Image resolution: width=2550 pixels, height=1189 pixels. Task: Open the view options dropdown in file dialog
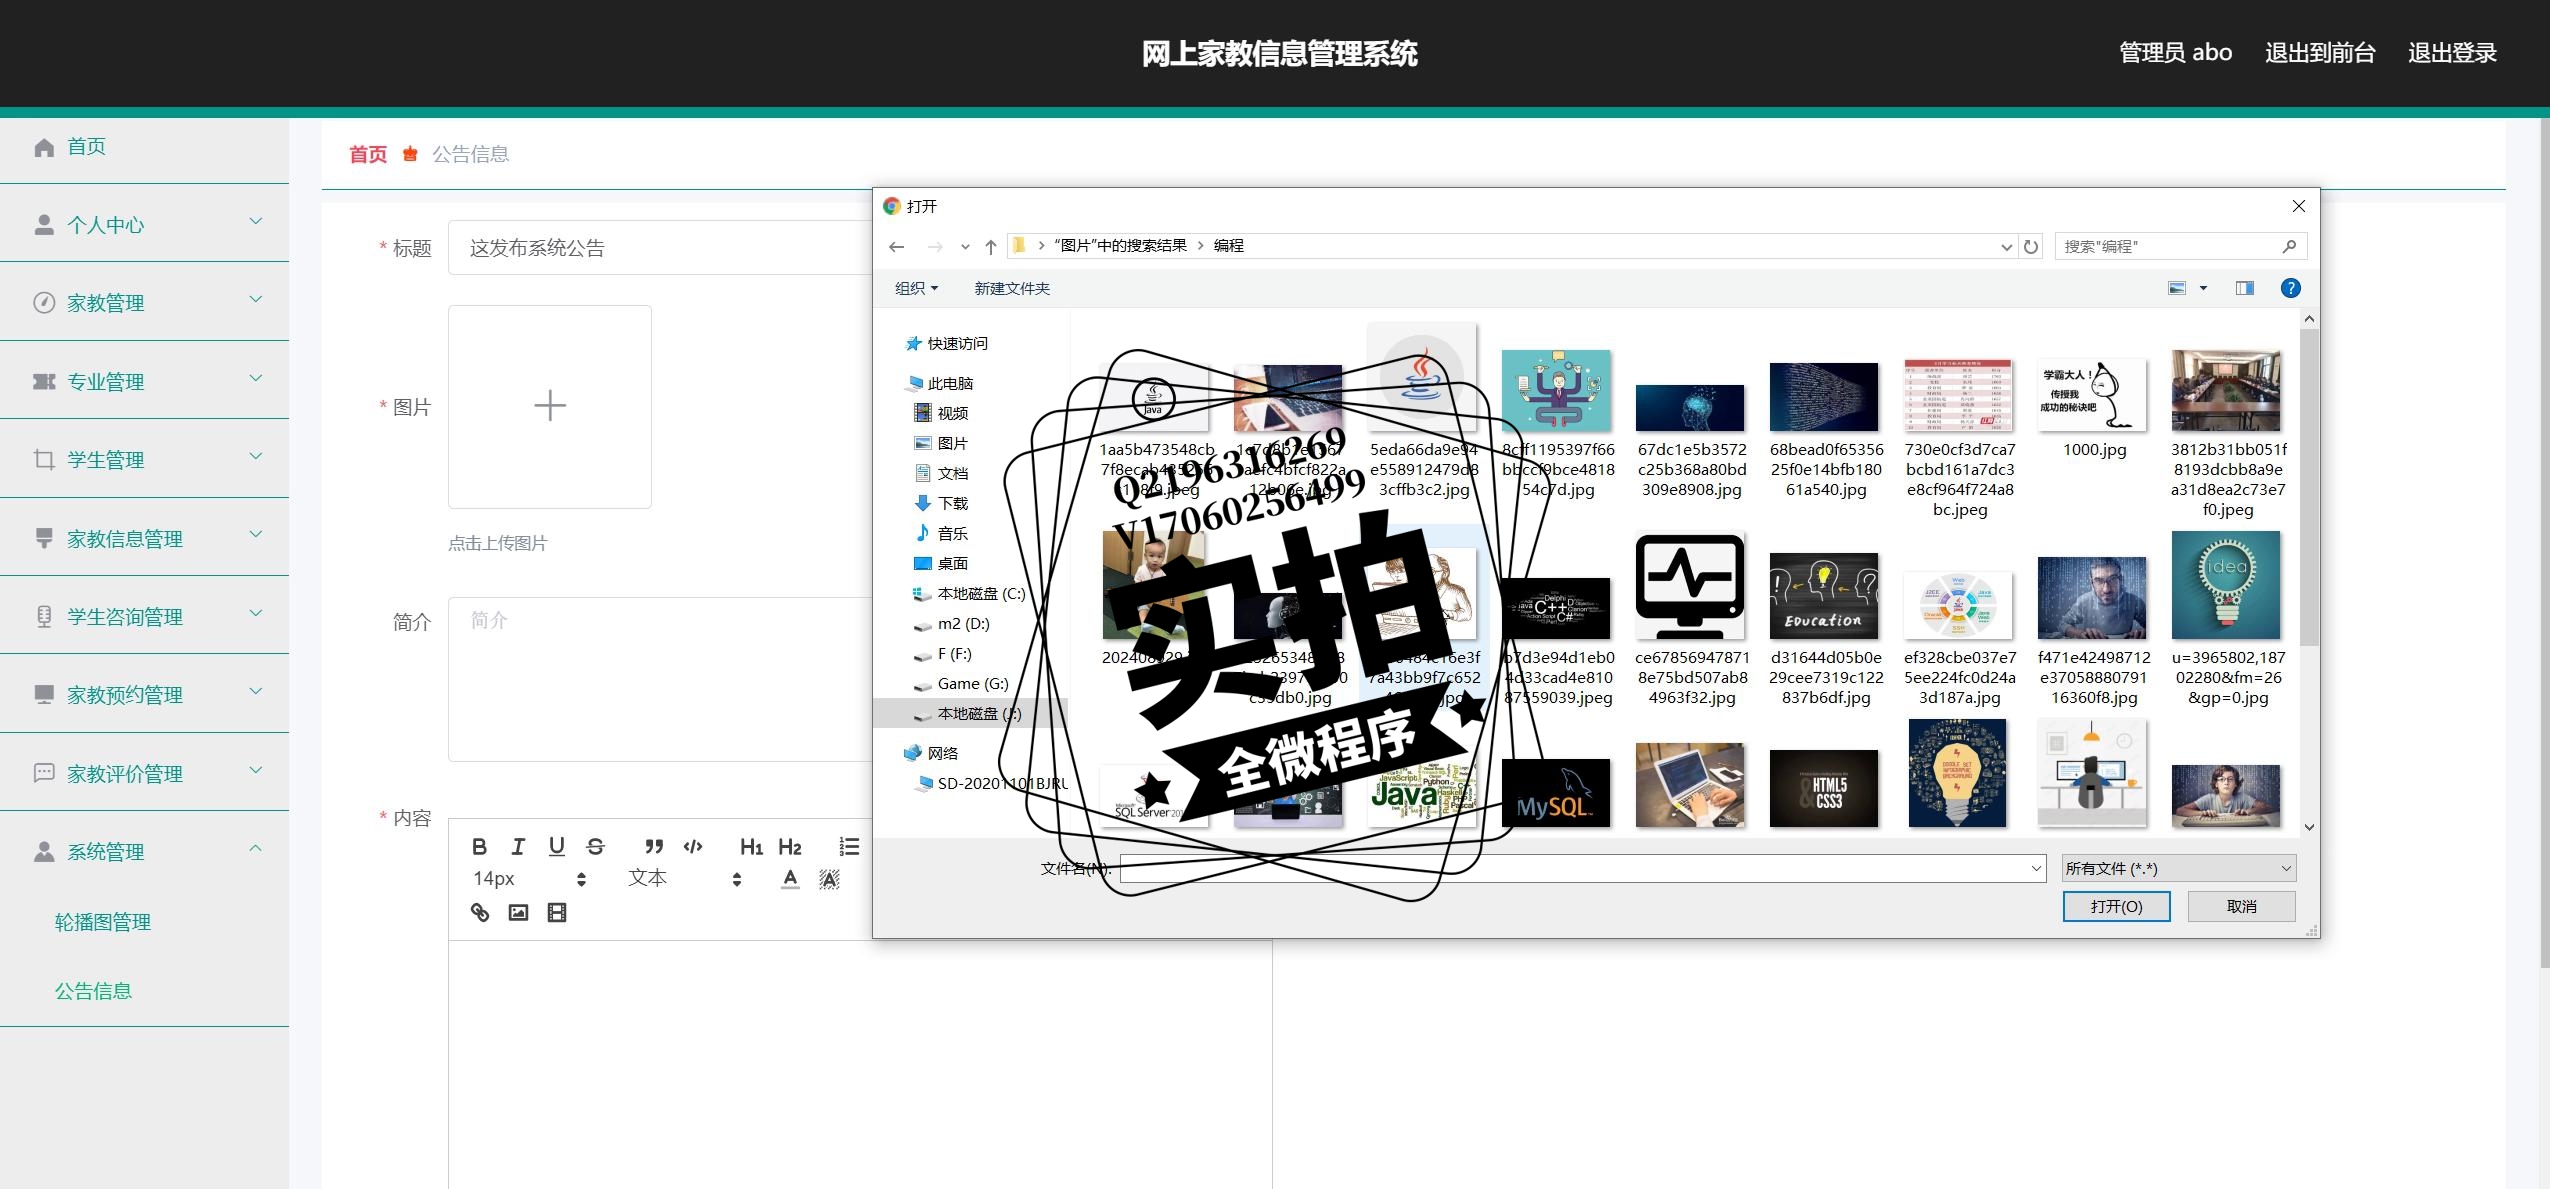(2203, 288)
